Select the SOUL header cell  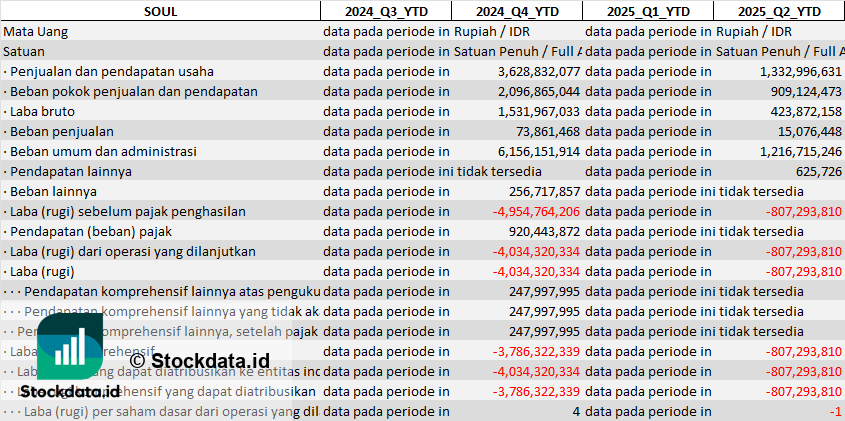pos(160,11)
